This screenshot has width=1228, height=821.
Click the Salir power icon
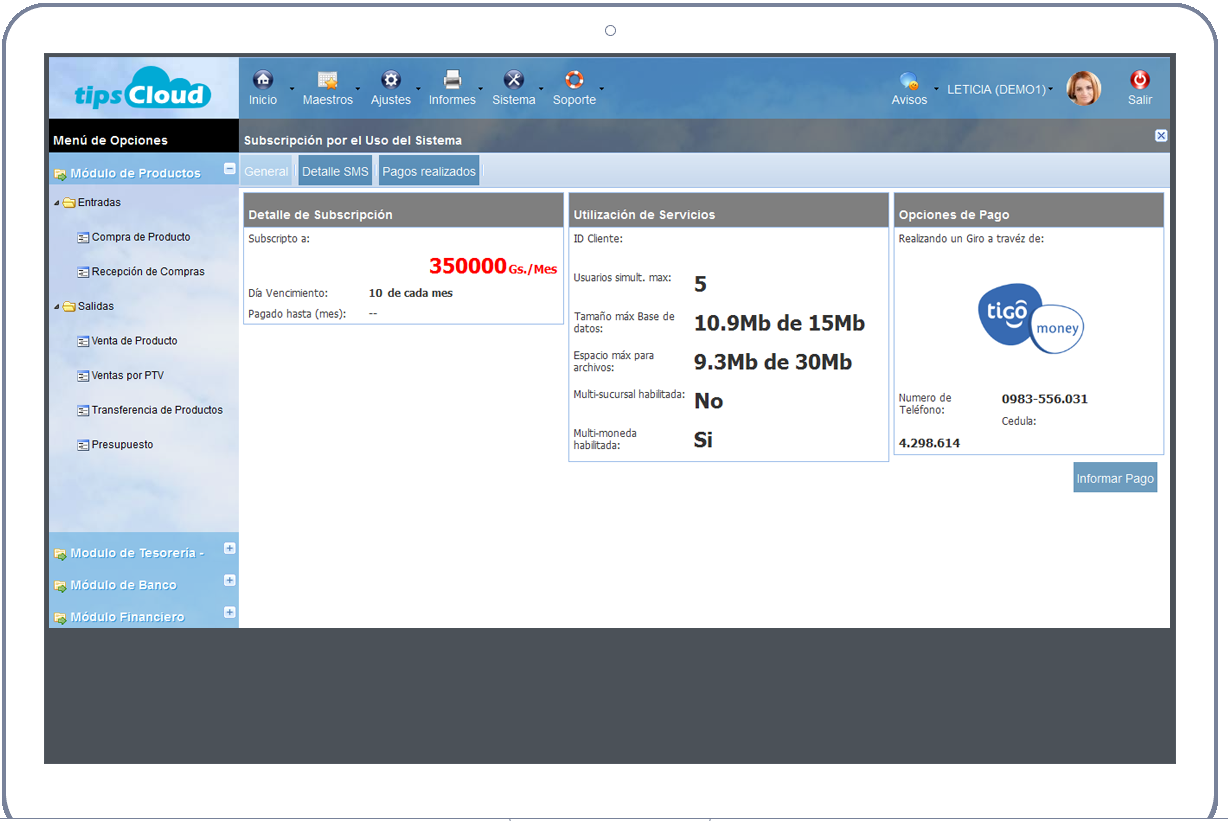(1139, 80)
